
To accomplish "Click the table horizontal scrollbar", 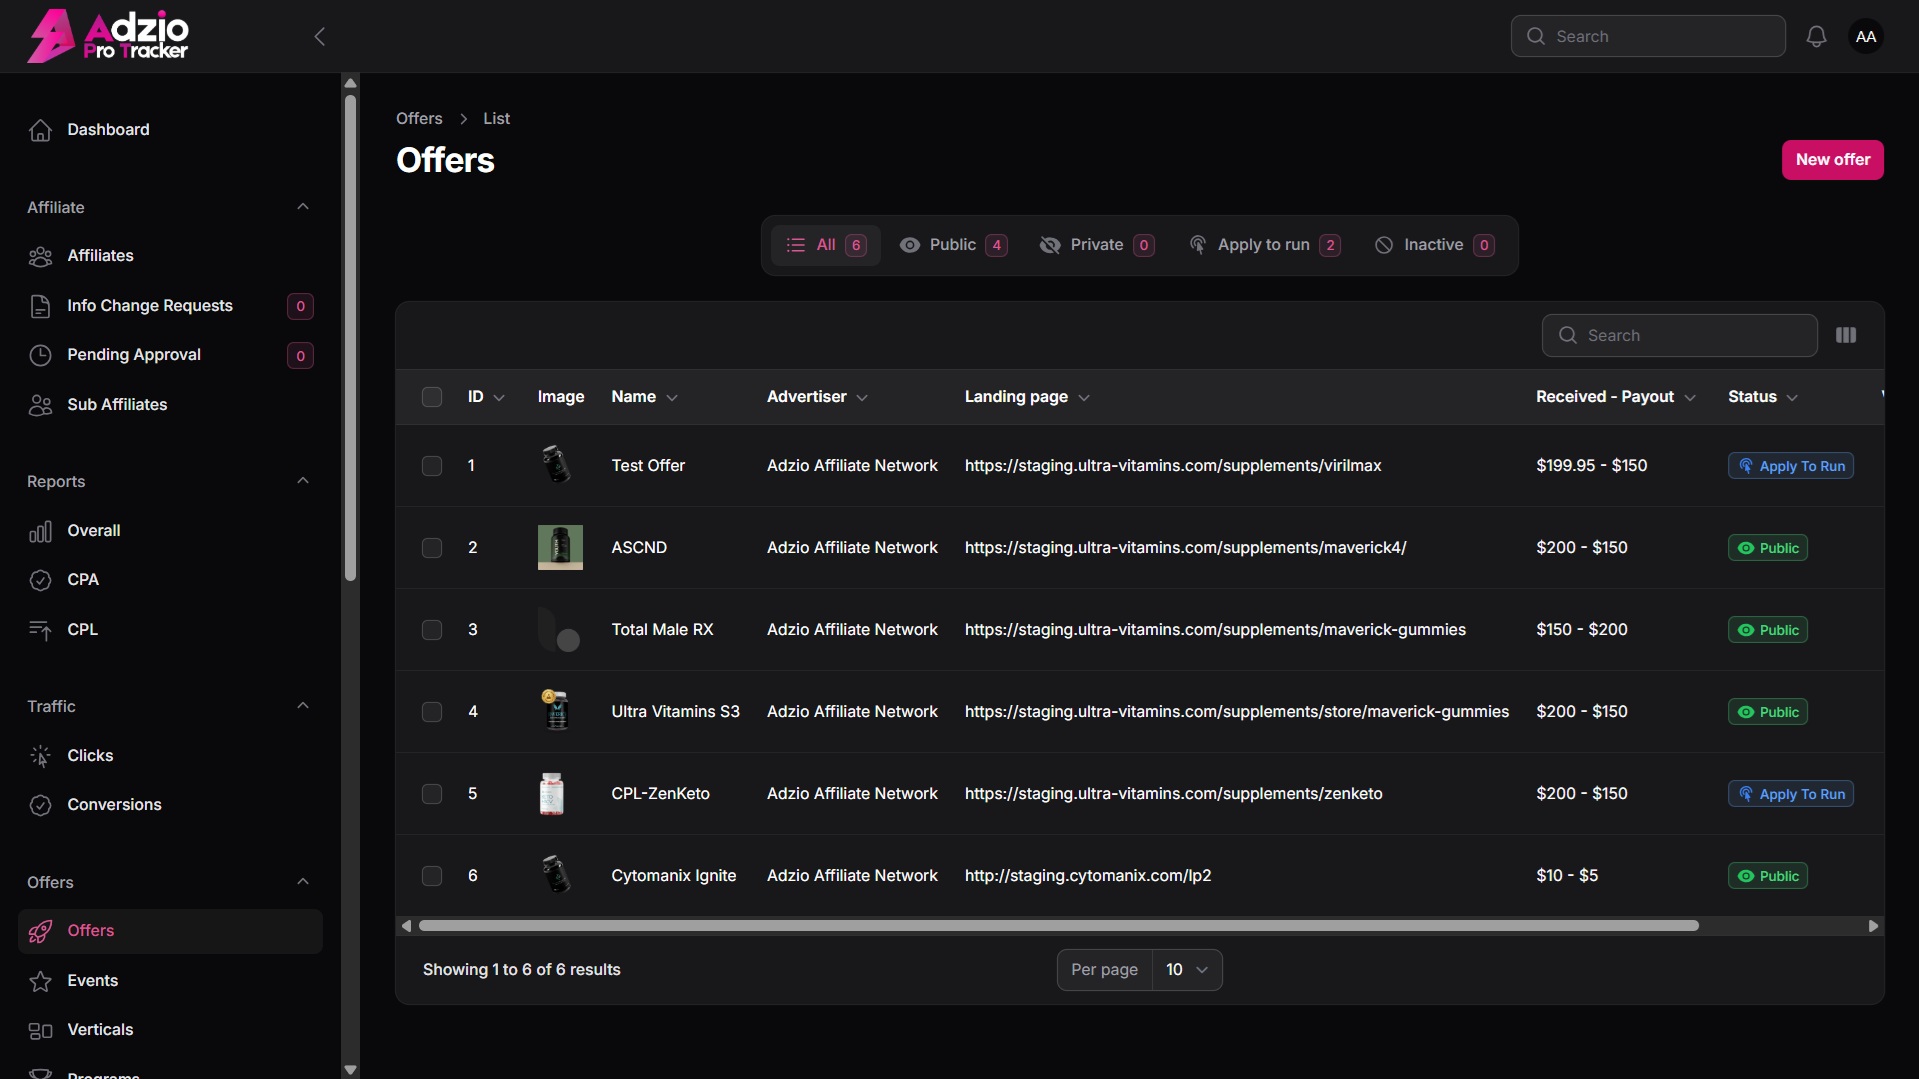I will point(1058,926).
